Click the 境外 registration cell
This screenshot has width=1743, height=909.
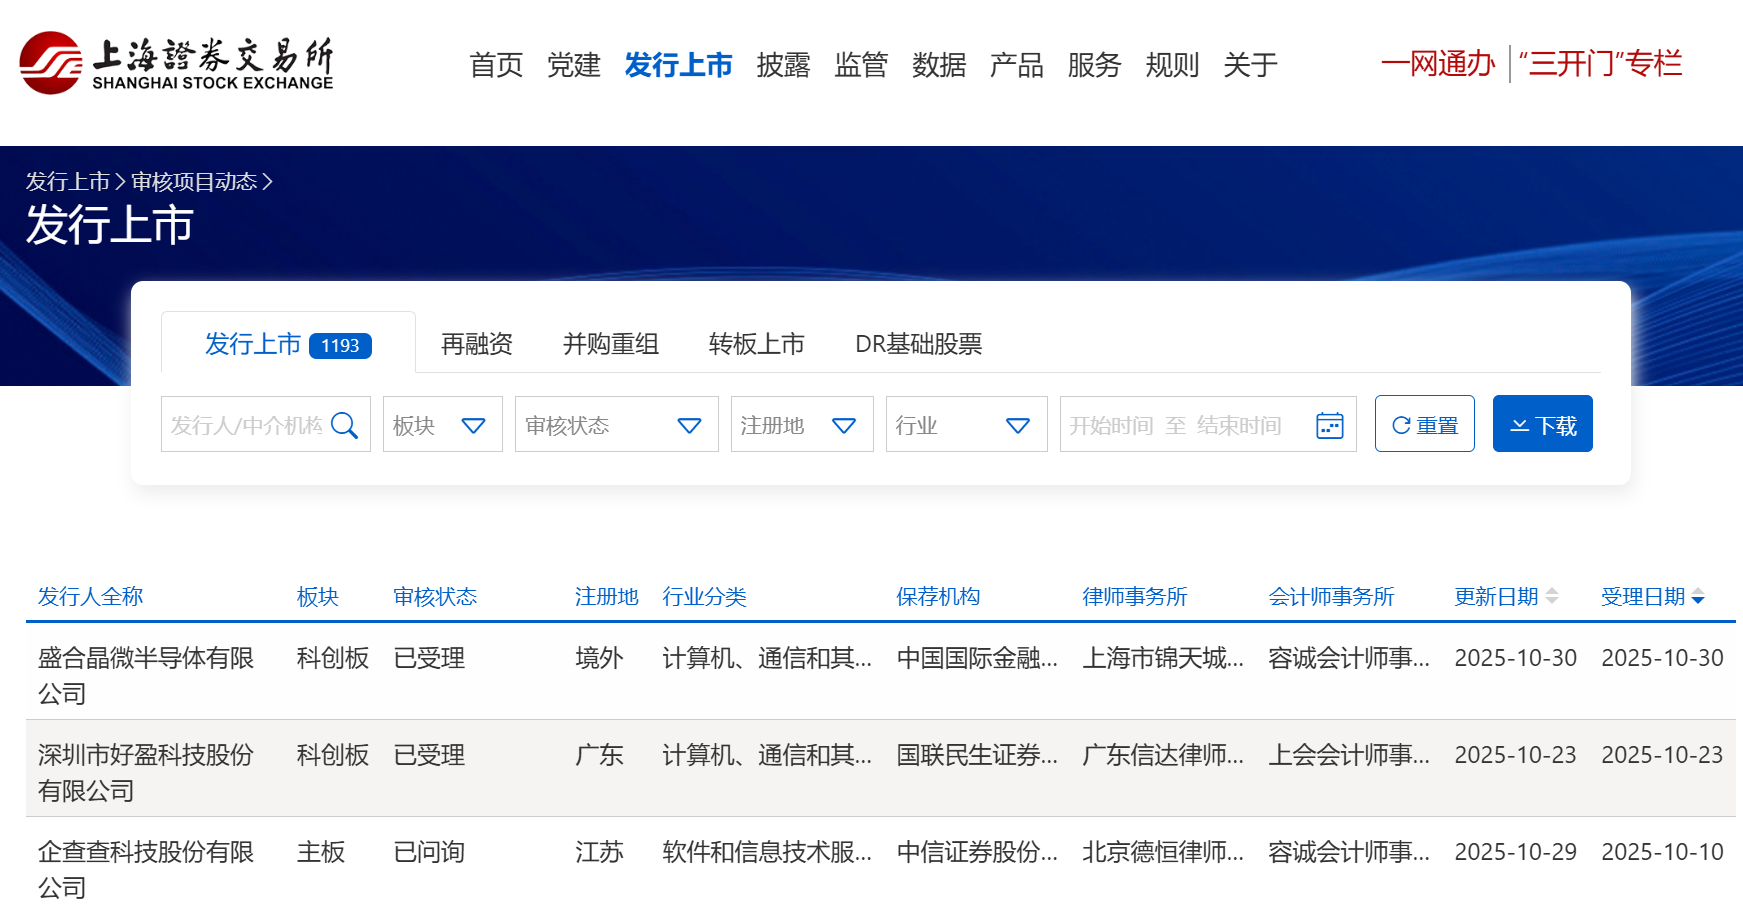[x=599, y=658]
